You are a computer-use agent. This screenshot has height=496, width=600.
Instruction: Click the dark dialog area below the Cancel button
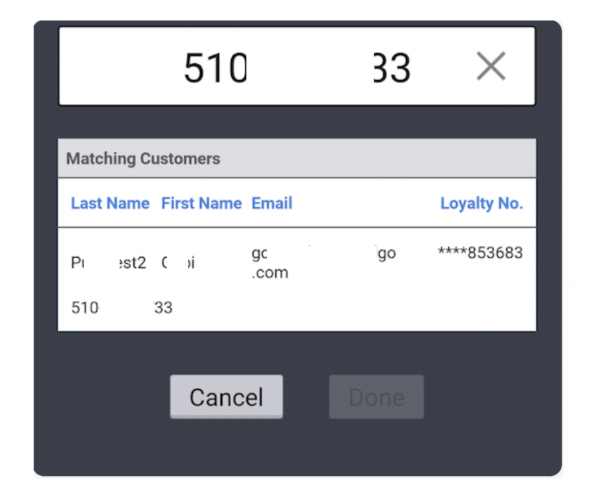[227, 445]
